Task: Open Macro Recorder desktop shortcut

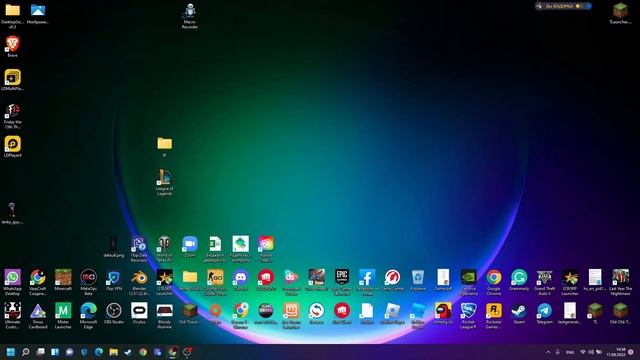Action: [190, 15]
